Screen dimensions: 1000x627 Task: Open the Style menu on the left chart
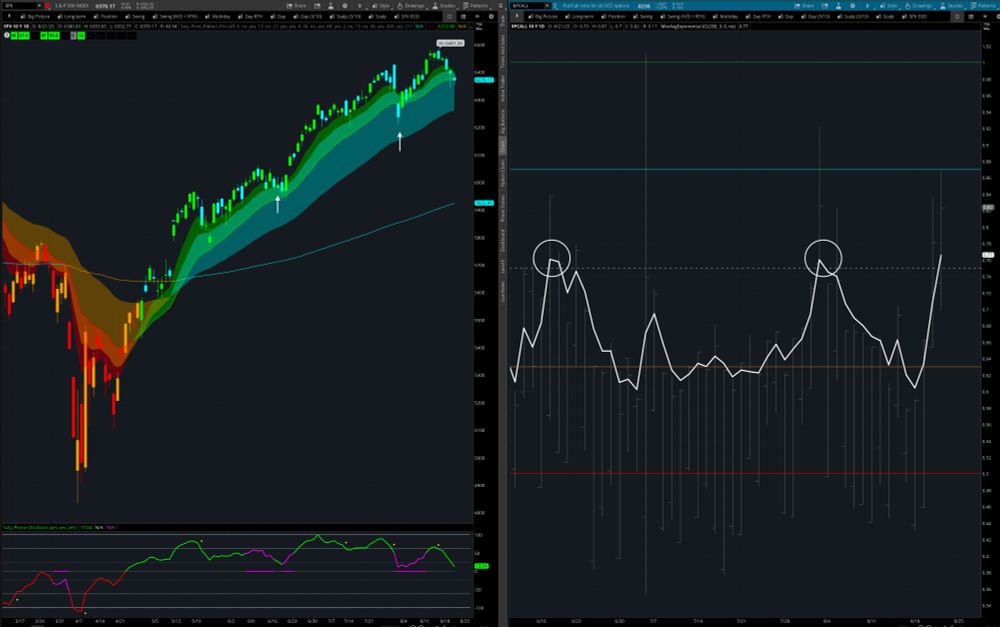tap(381, 6)
